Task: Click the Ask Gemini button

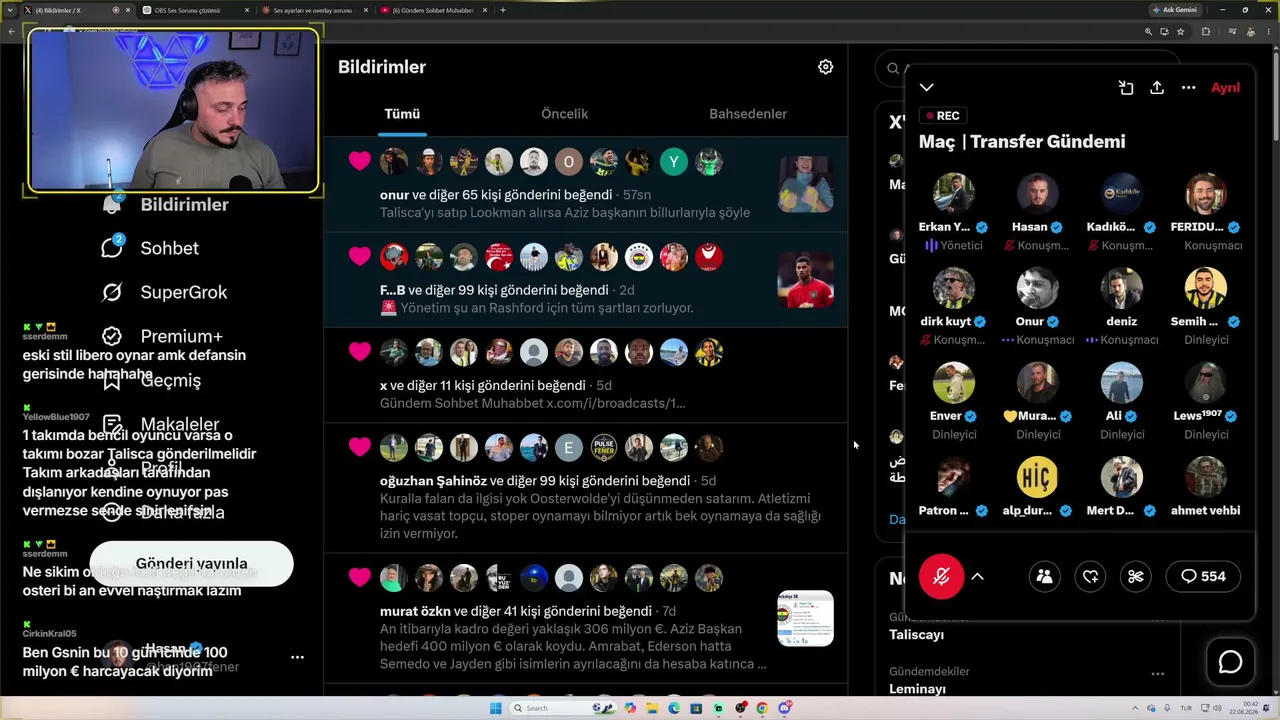Action: coord(1175,10)
